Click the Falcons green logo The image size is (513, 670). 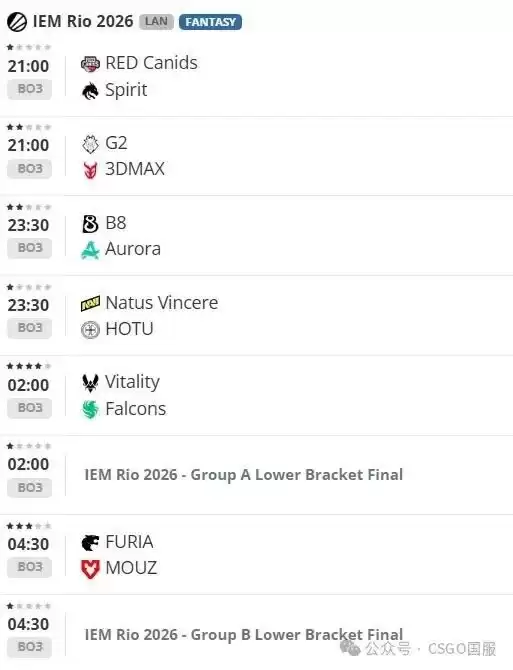pos(90,409)
